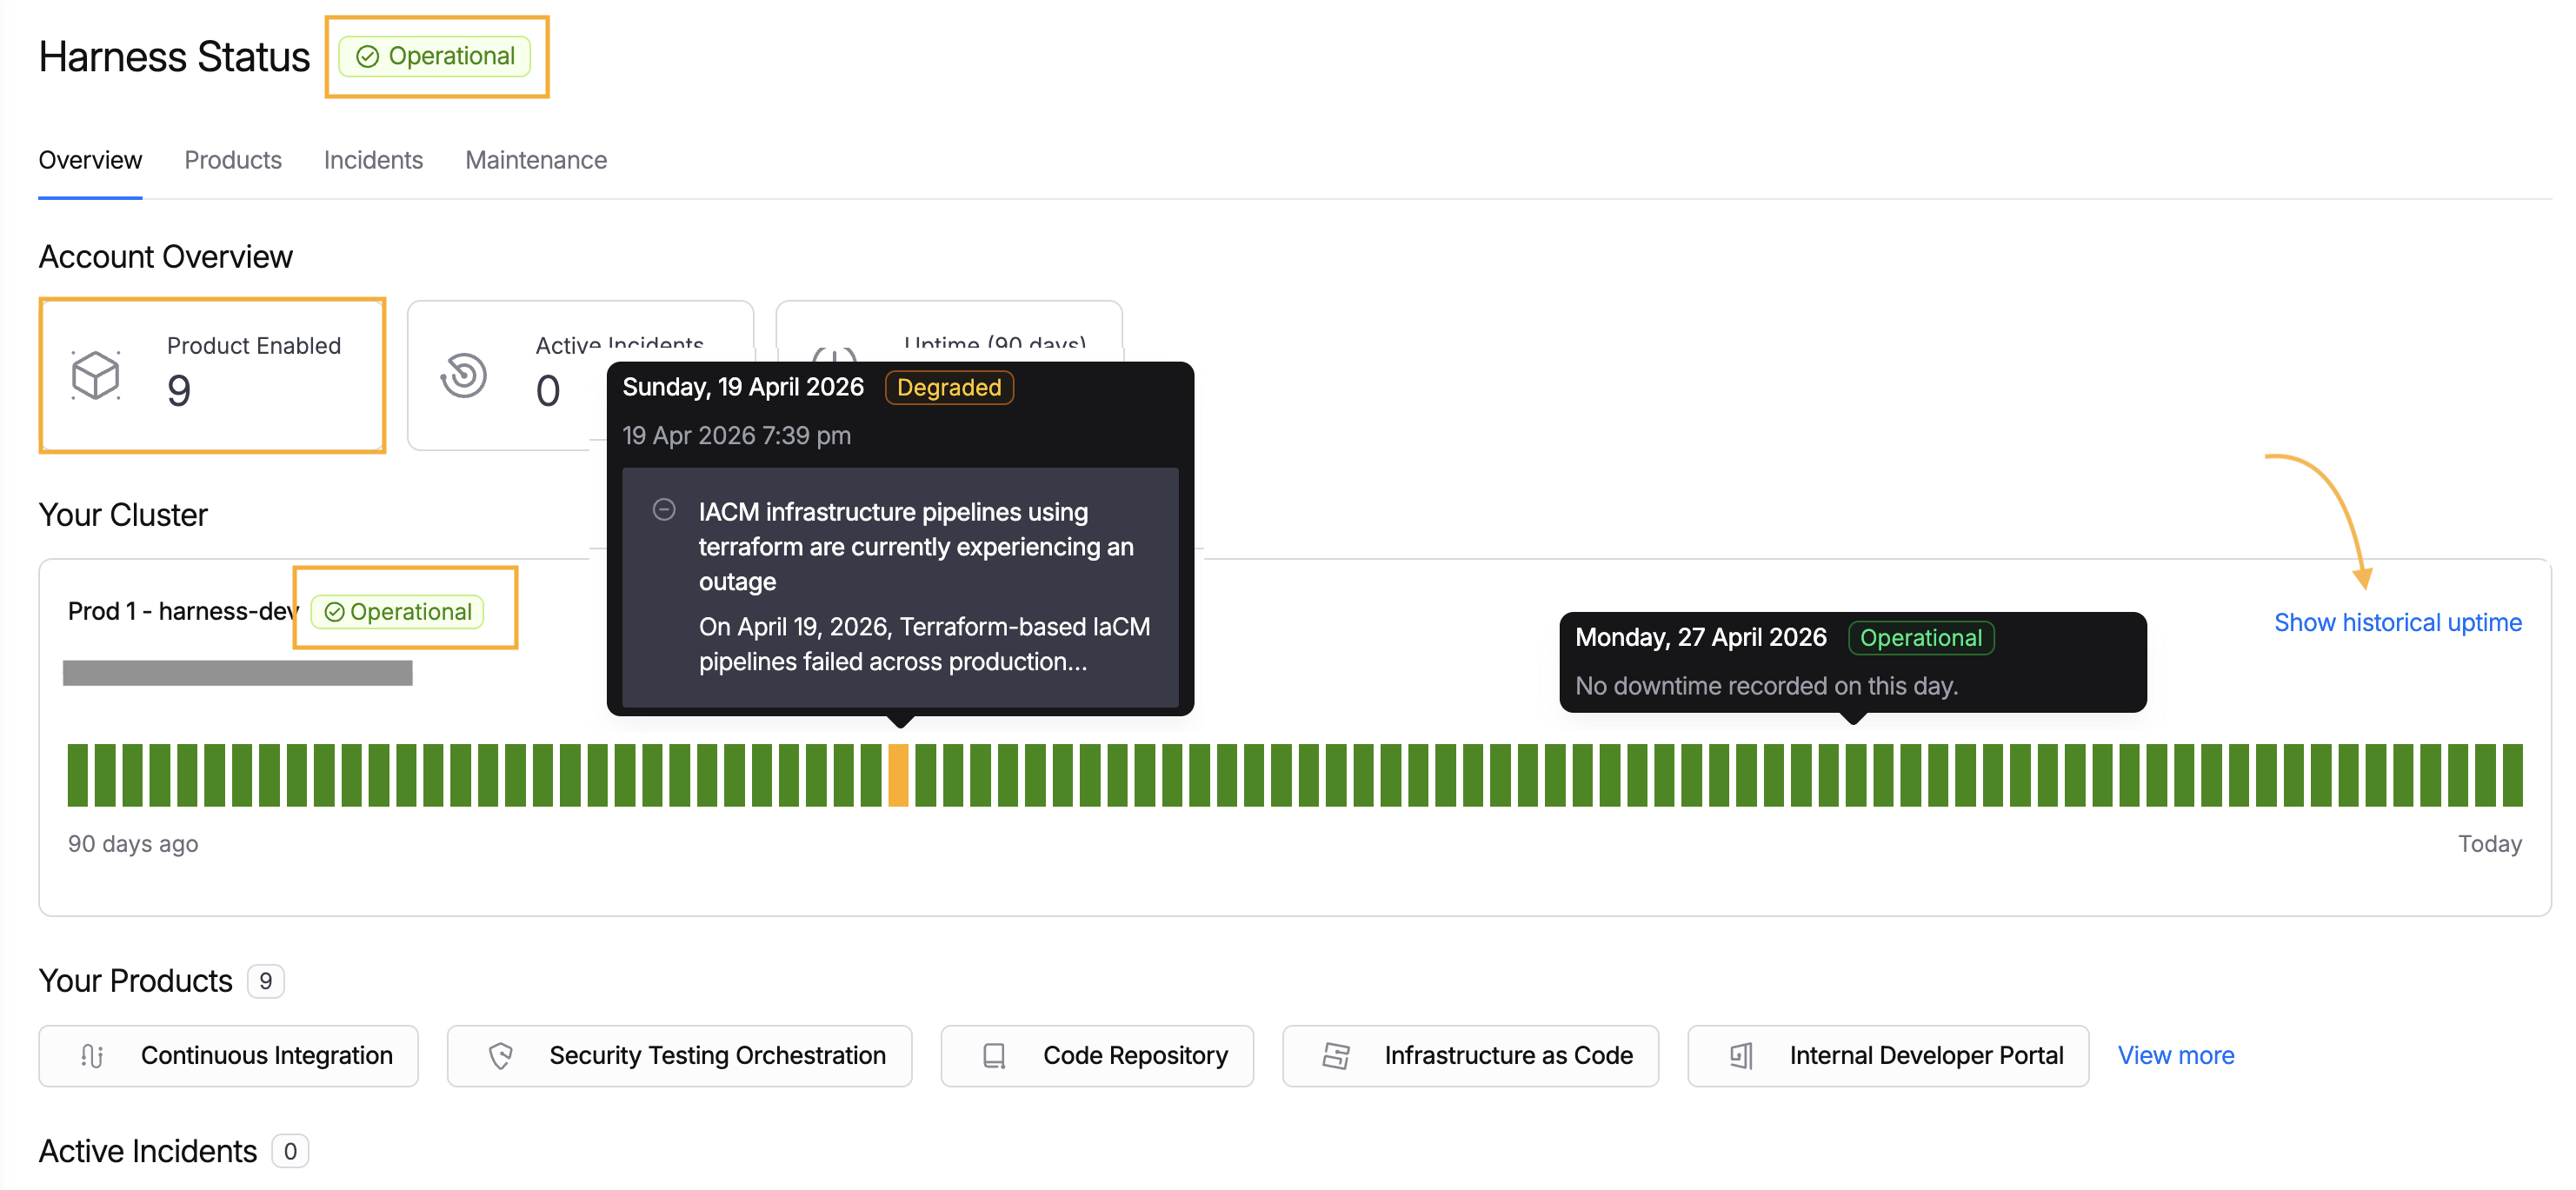Click the cube icon in Product Enabled card

(x=96, y=376)
